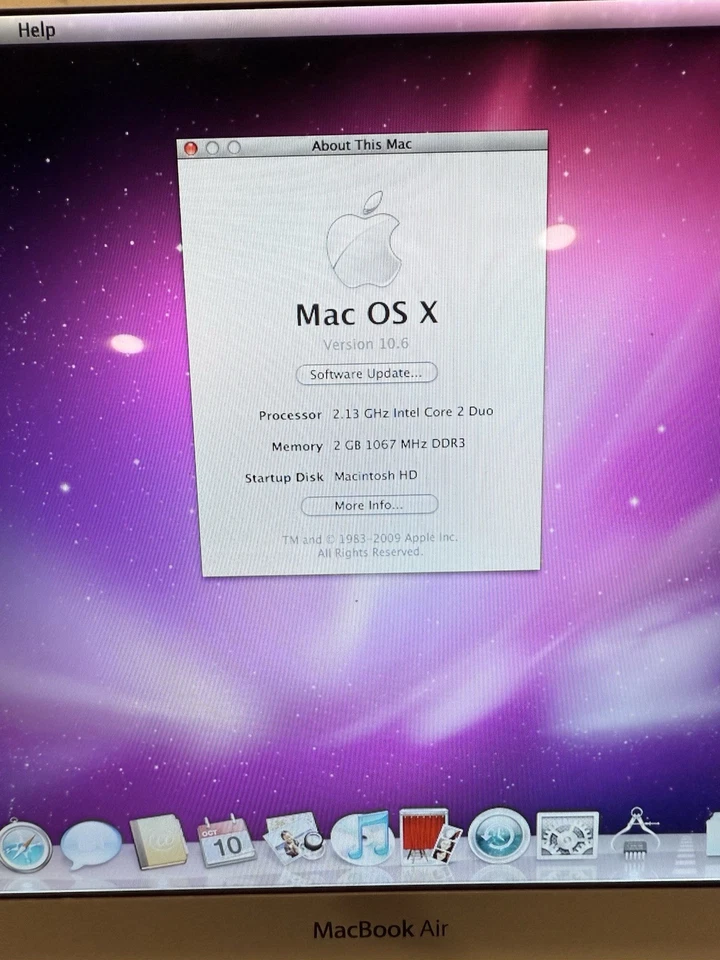Open Safari from the Dock
Screen dimensions: 720x960
[x=25, y=846]
